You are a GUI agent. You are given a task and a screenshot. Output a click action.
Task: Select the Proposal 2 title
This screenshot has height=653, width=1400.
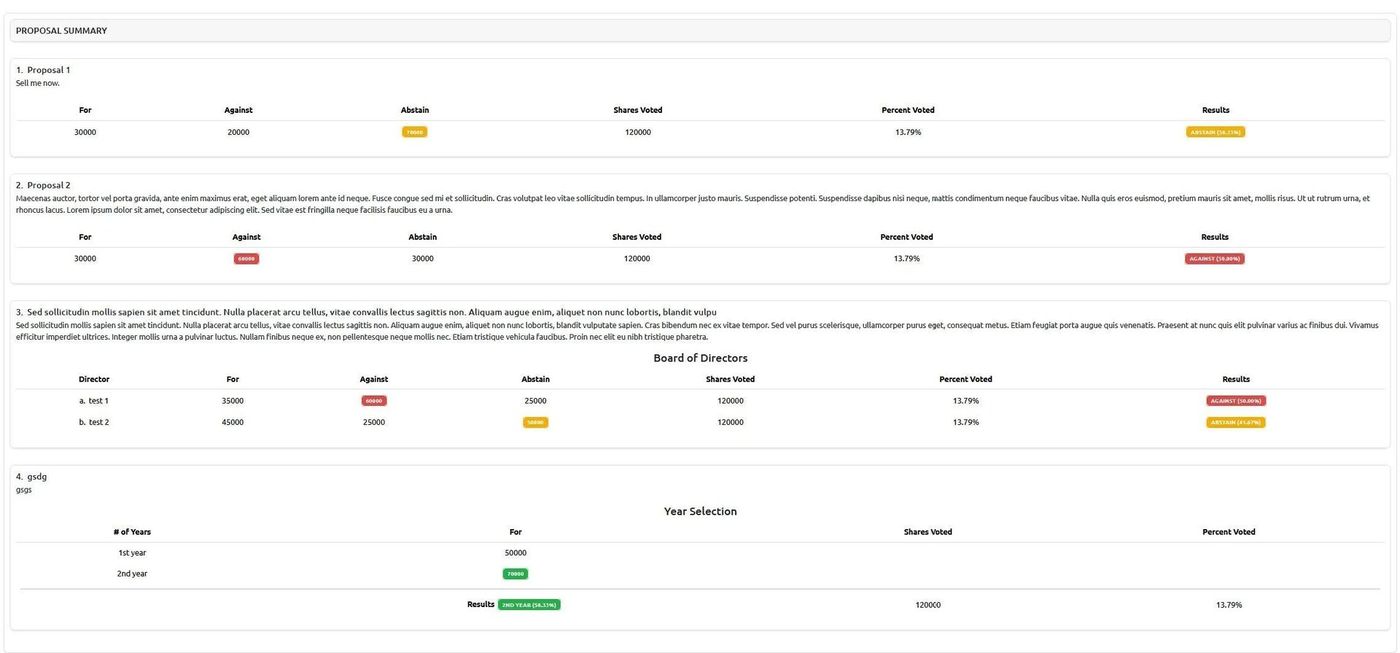pyautogui.click(x=48, y=185)
